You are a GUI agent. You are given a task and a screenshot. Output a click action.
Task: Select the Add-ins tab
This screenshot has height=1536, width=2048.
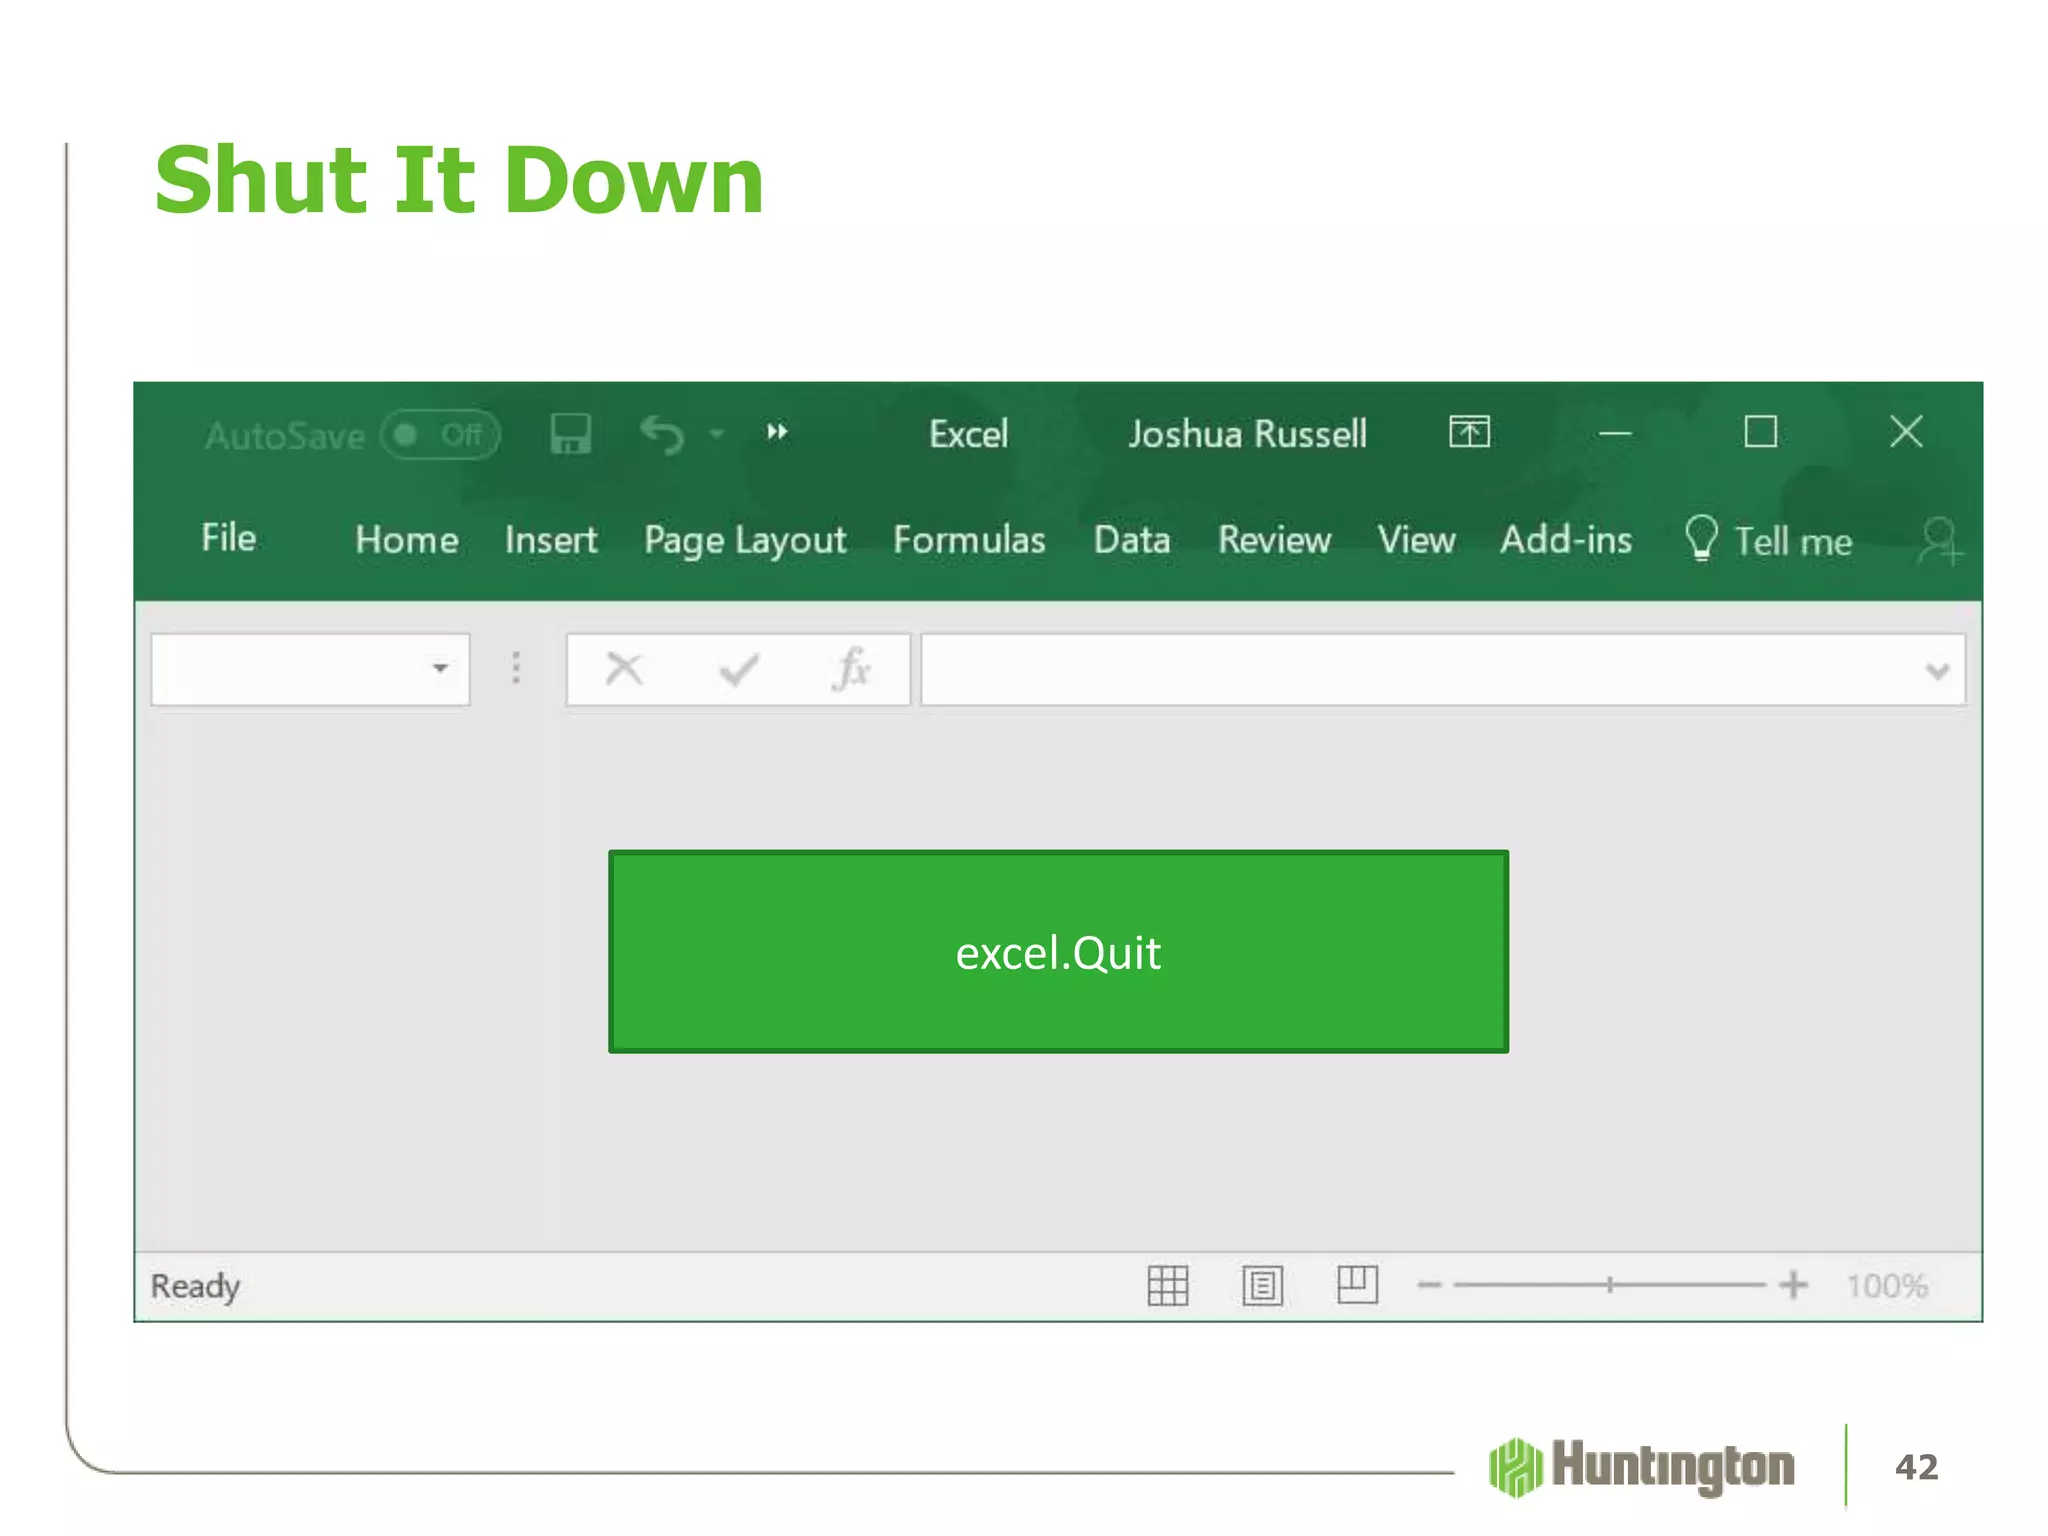1566,540
